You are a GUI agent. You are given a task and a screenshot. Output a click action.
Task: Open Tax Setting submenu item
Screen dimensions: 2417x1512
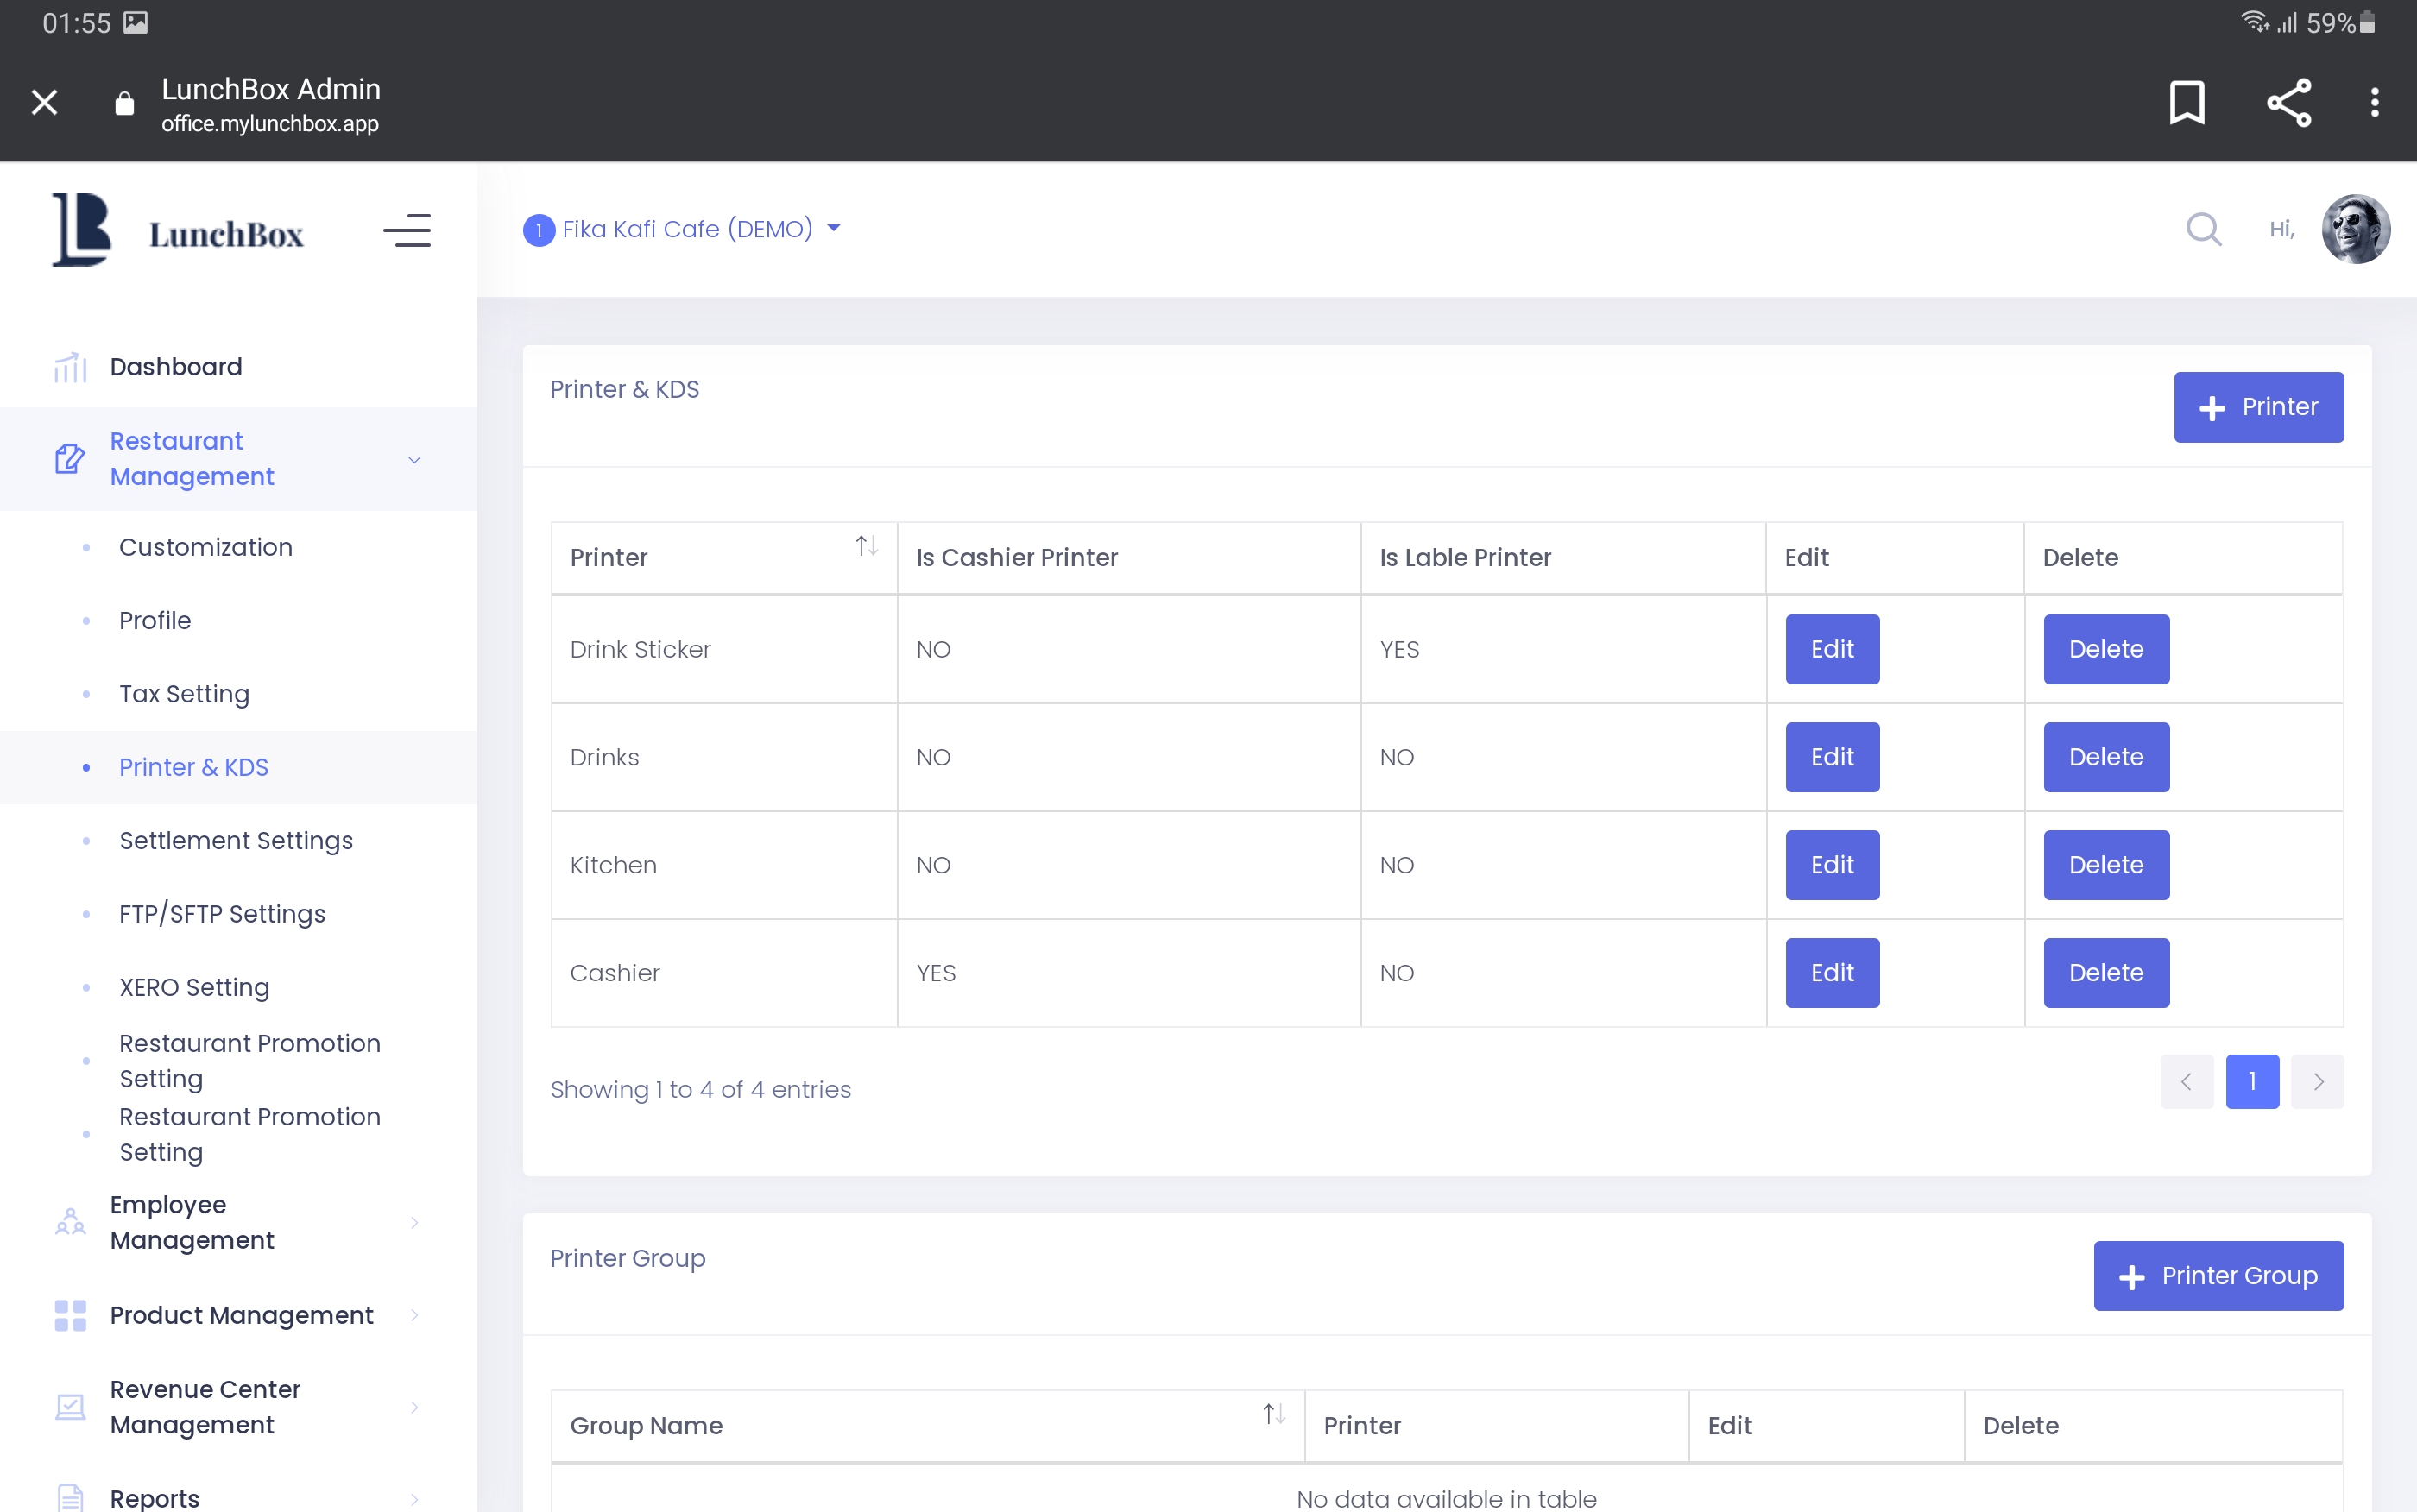[184, 694]
